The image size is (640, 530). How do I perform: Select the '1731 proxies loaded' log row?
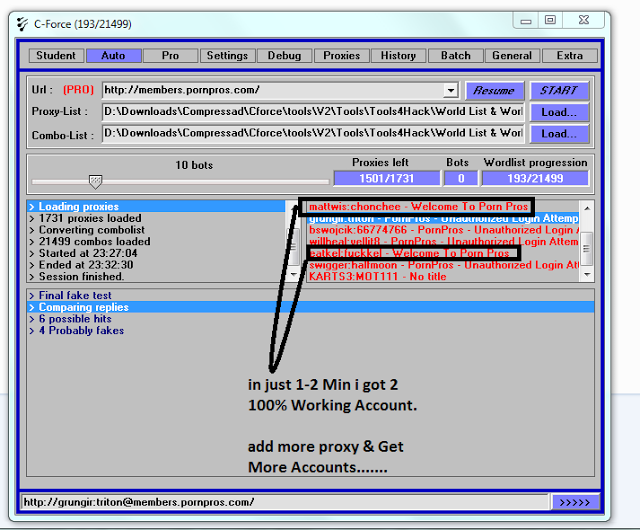pyautogui.click(x=157, y=218)
